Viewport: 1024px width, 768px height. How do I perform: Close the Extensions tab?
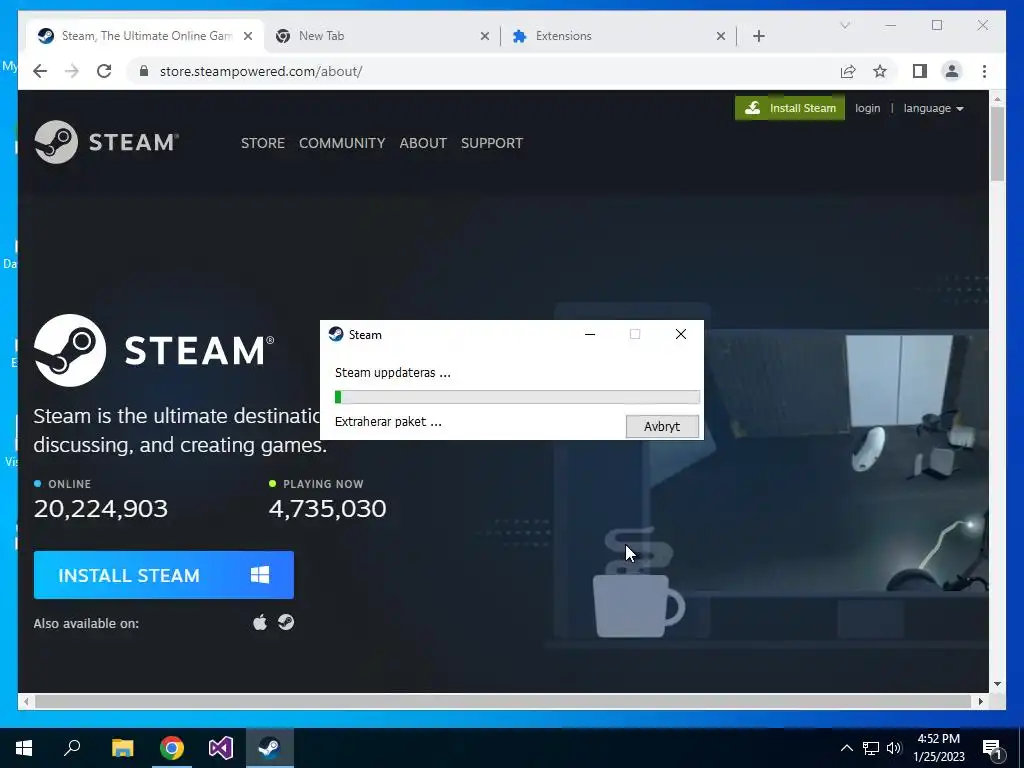coord(721,36)
